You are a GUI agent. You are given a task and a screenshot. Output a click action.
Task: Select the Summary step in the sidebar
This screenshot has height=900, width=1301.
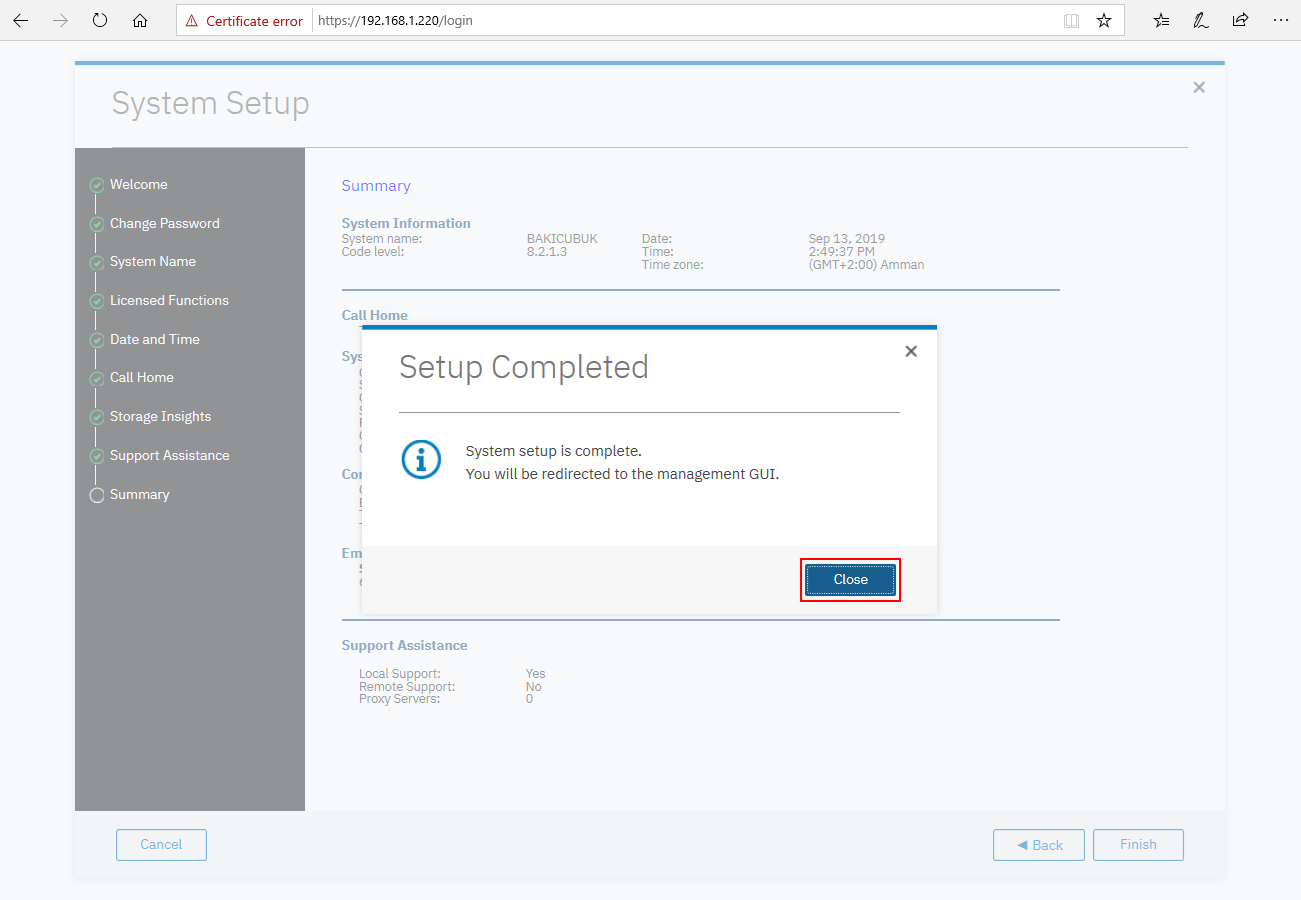pyautogui.click(x=140, y=495)
